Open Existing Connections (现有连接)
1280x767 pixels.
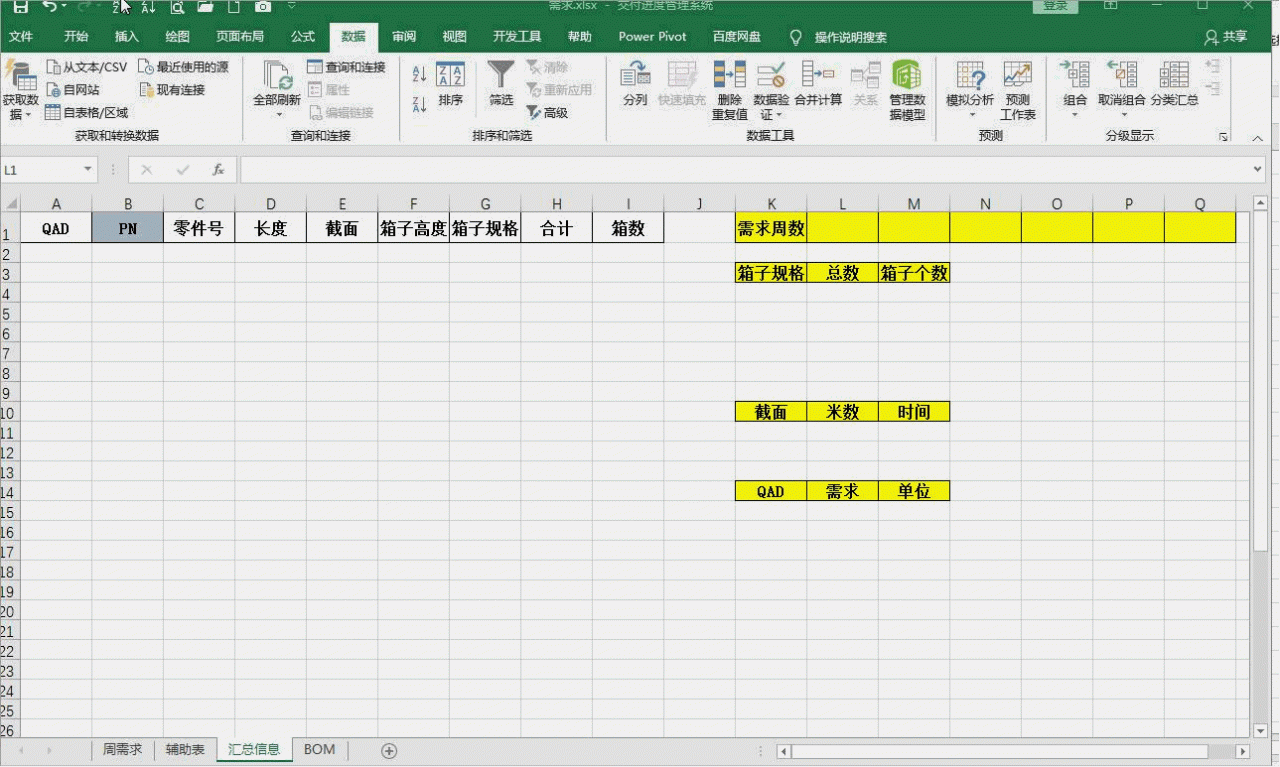[x=172, y=90]
